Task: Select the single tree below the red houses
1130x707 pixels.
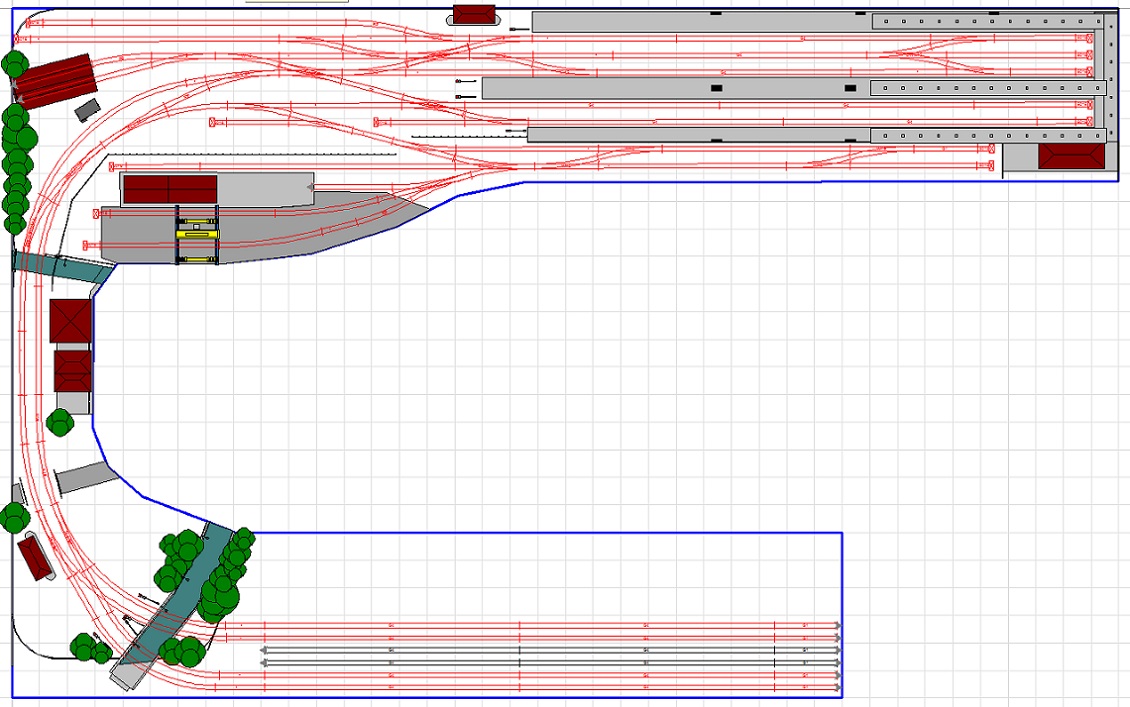Action: coord(60,422)
